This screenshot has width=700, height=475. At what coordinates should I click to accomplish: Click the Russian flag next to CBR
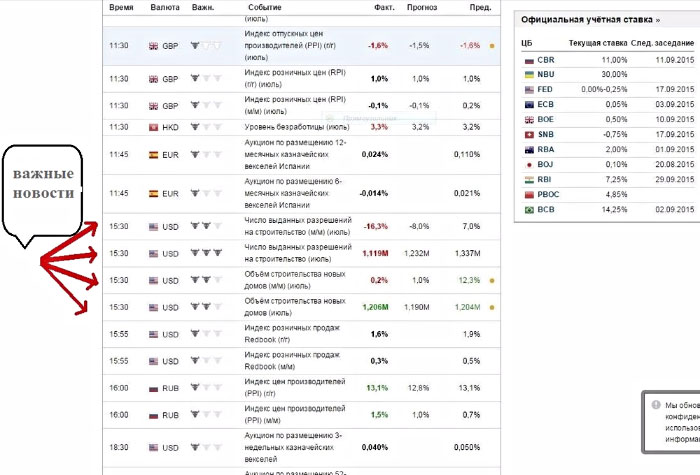tap(528, 60)
